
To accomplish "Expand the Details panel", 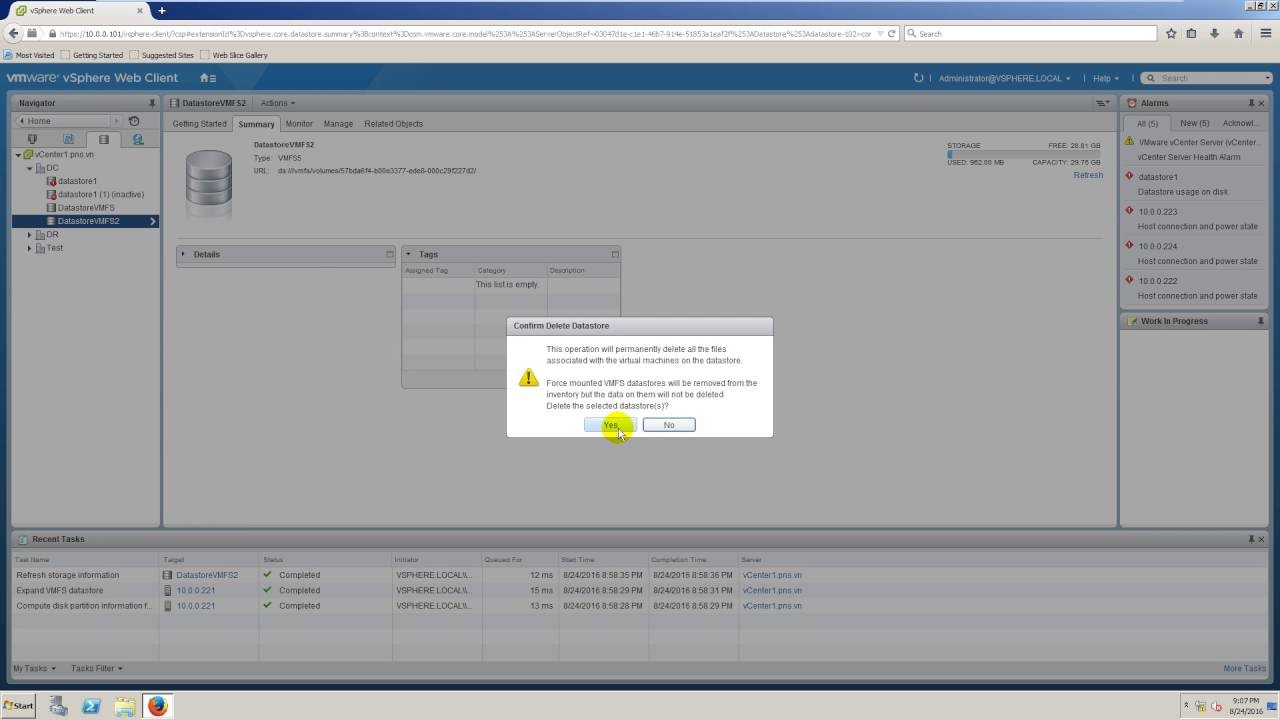I will (184, 254).
